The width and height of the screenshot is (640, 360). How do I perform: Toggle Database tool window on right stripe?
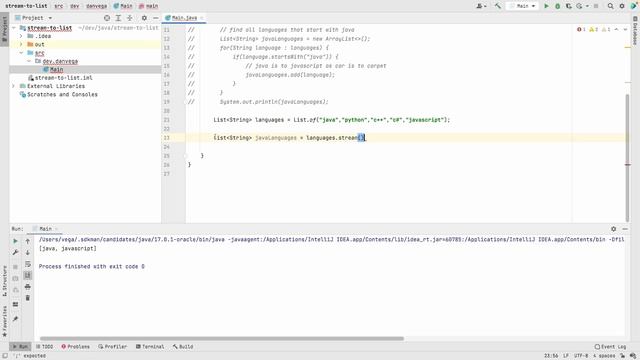point(635,31)
